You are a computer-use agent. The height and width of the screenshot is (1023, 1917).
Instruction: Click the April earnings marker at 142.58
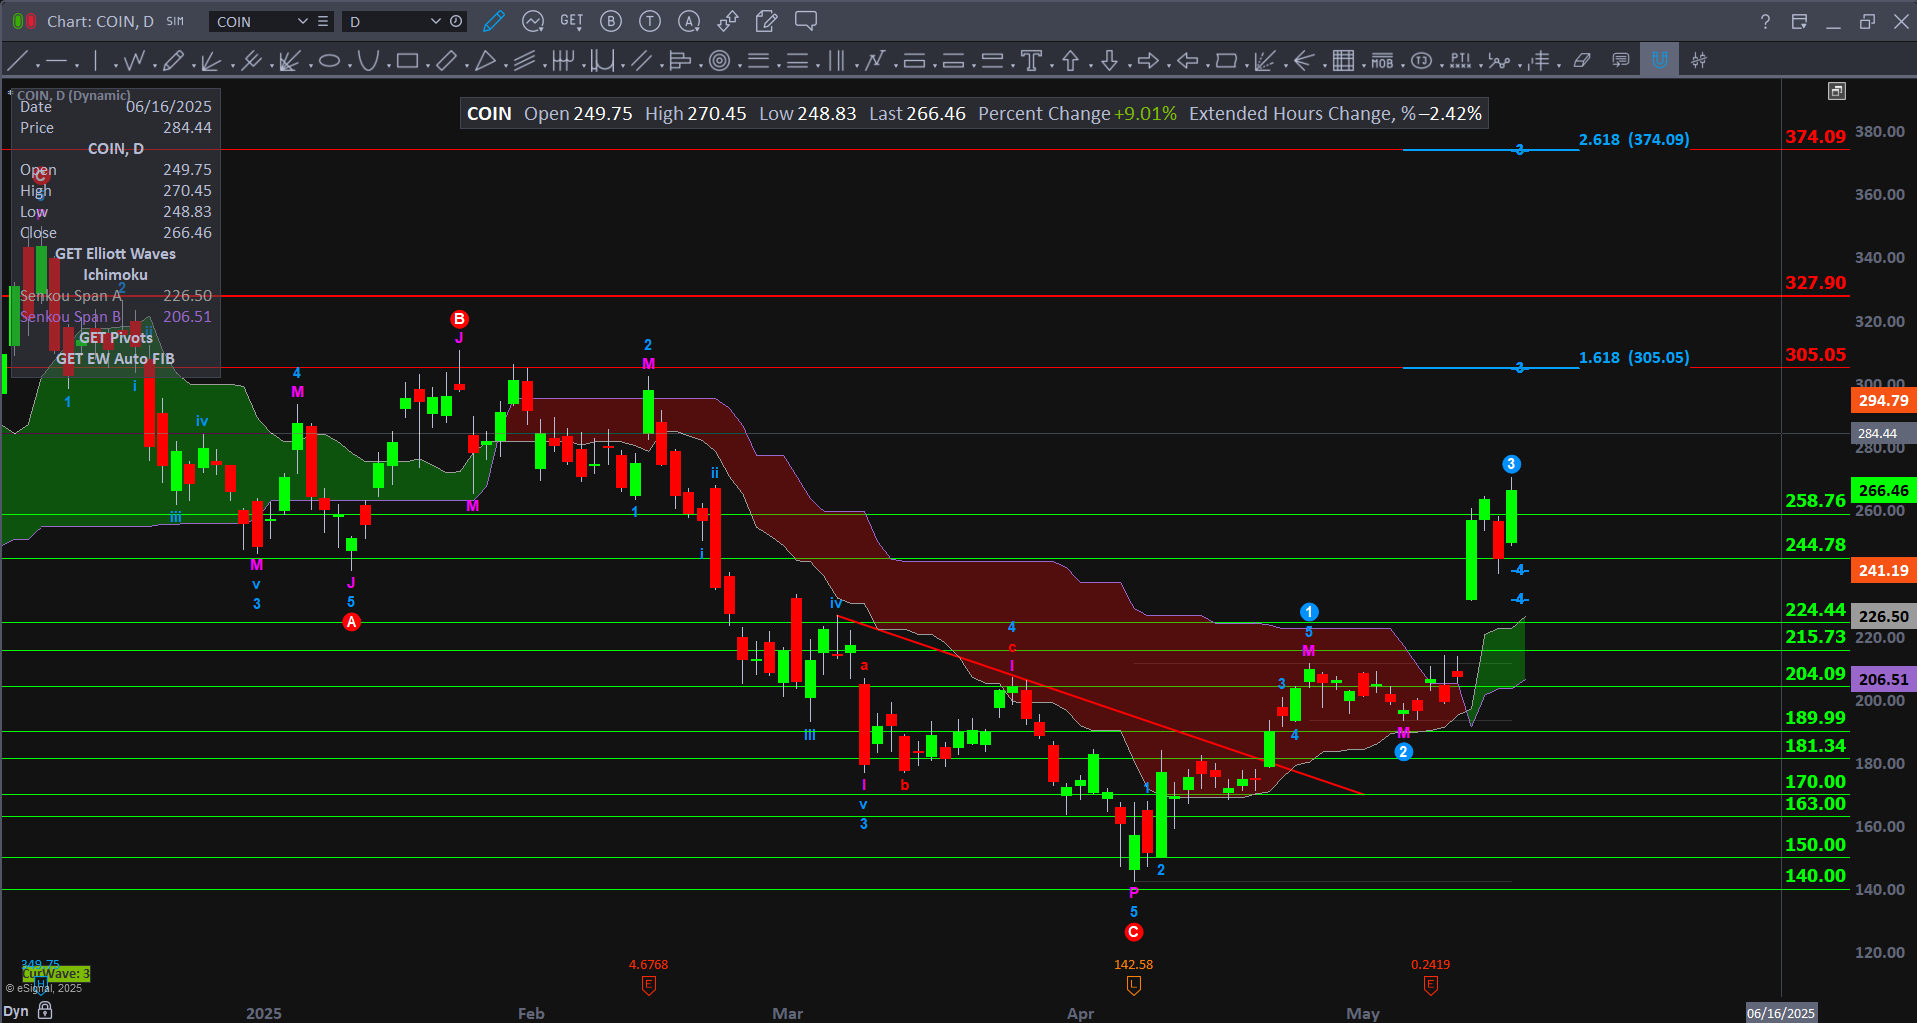pos(1133,986)
